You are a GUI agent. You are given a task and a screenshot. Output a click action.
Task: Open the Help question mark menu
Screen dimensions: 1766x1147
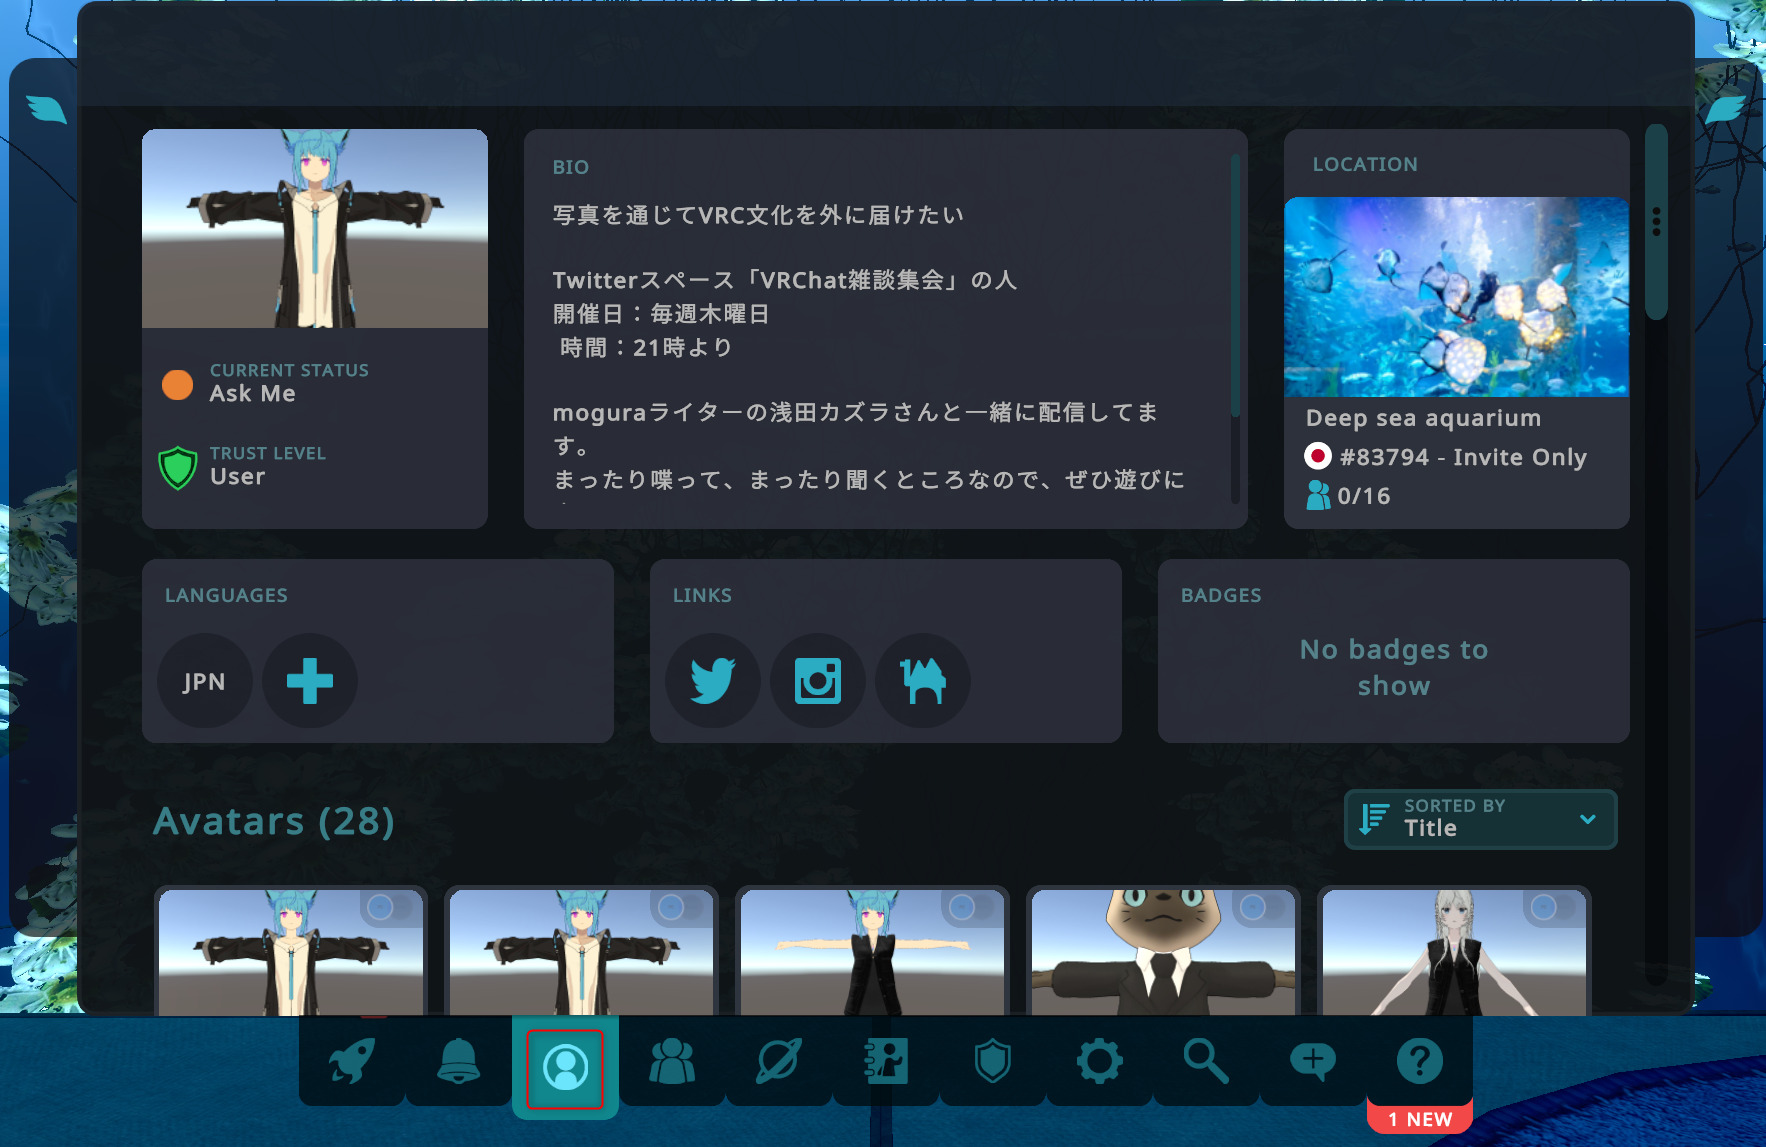point(1419,1062)
